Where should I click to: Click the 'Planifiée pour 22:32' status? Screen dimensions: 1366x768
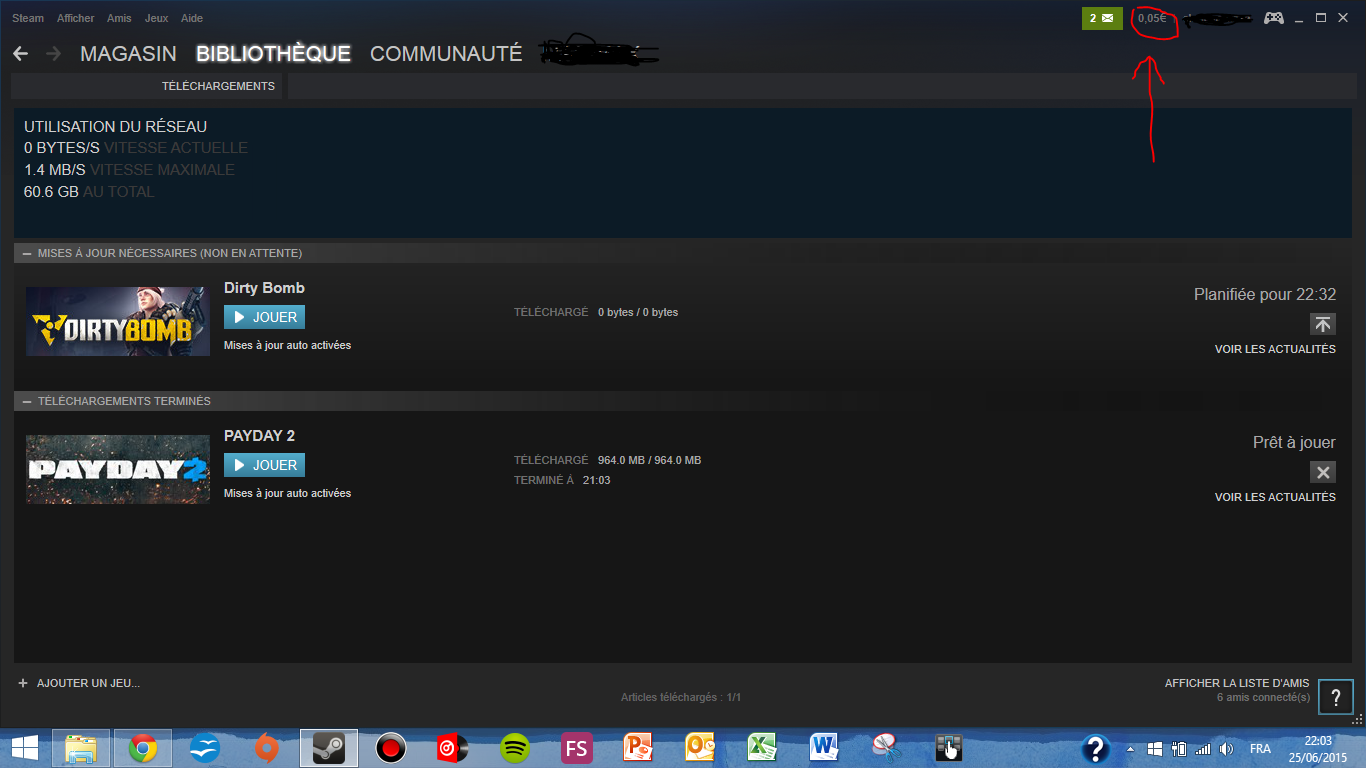tap(1265, 295)
